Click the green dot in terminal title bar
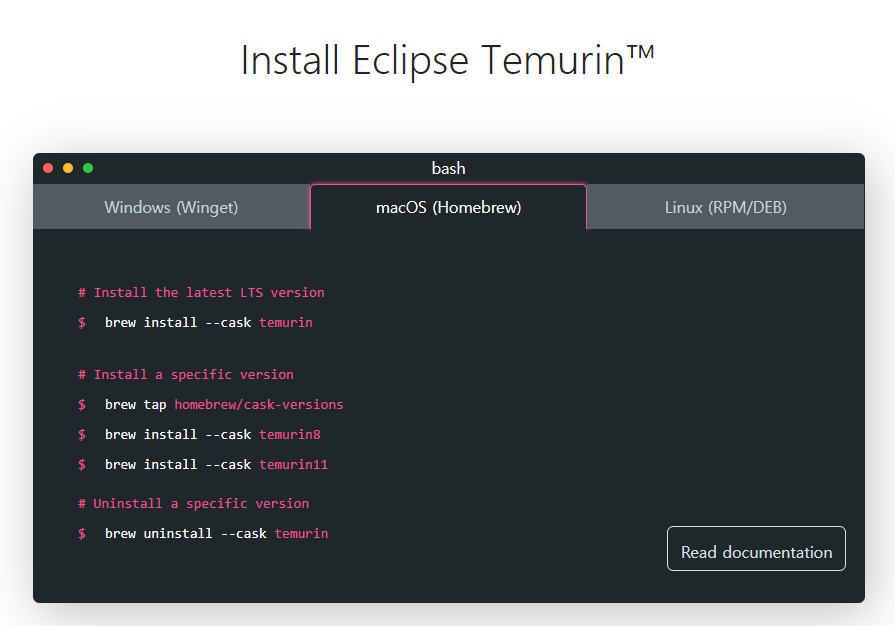This screenshot has width=895, height=626. coord(88,168)
